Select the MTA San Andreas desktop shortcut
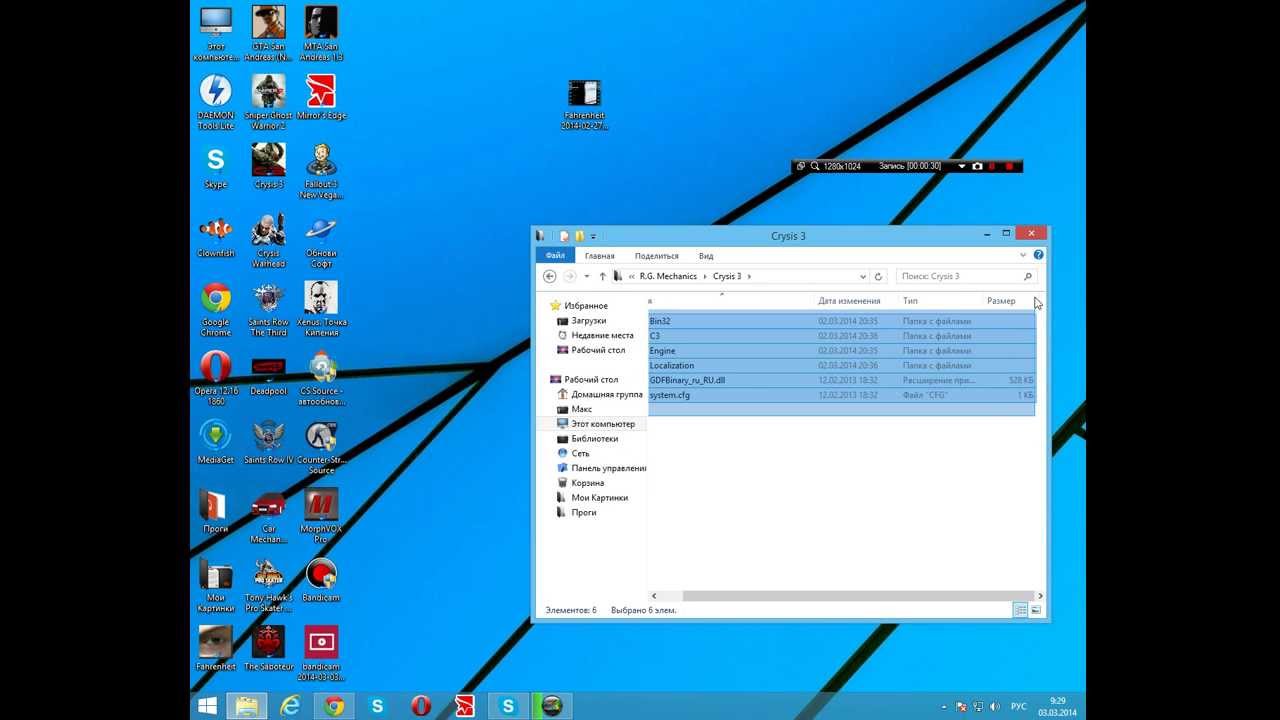 click(321, 33)
